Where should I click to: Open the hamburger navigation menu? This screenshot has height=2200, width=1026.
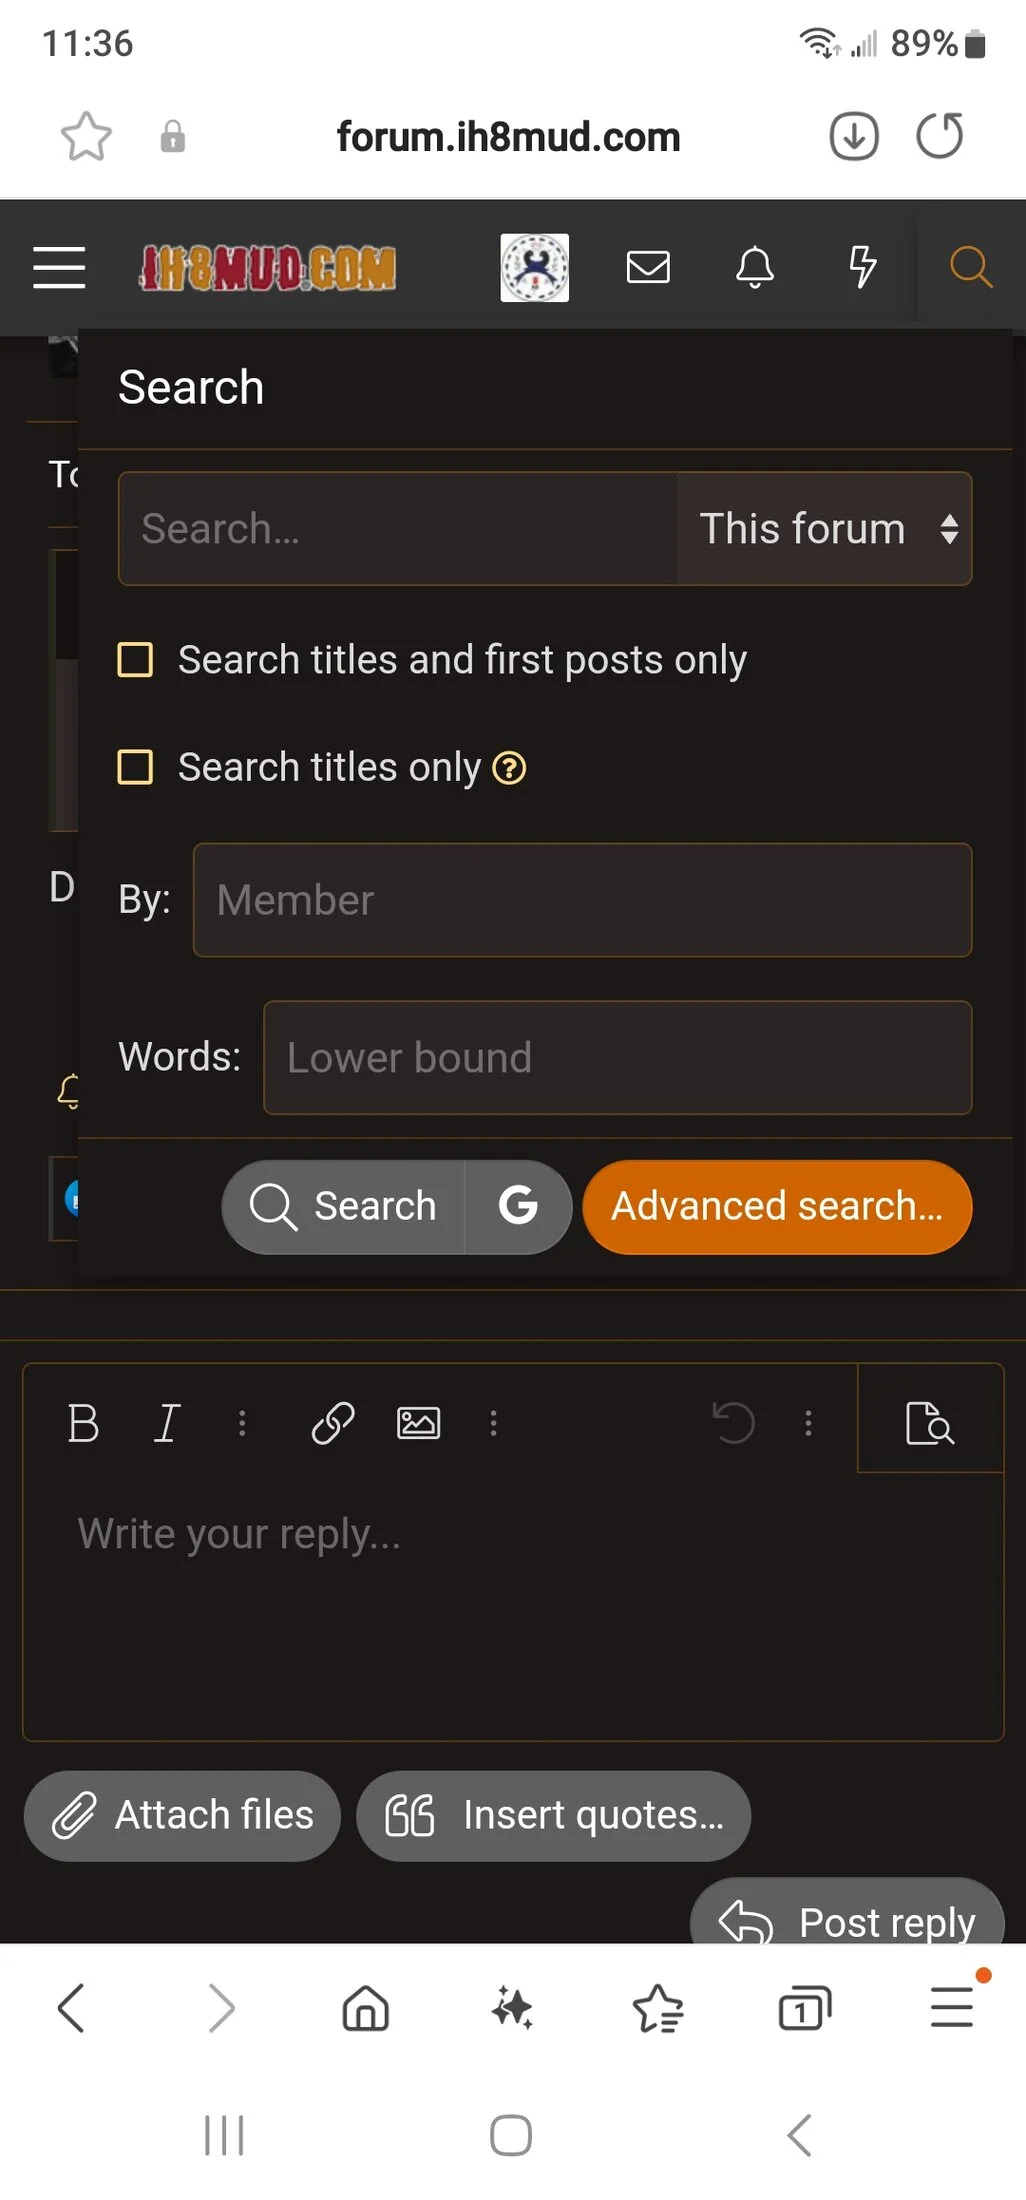click(x=59, y=267)
